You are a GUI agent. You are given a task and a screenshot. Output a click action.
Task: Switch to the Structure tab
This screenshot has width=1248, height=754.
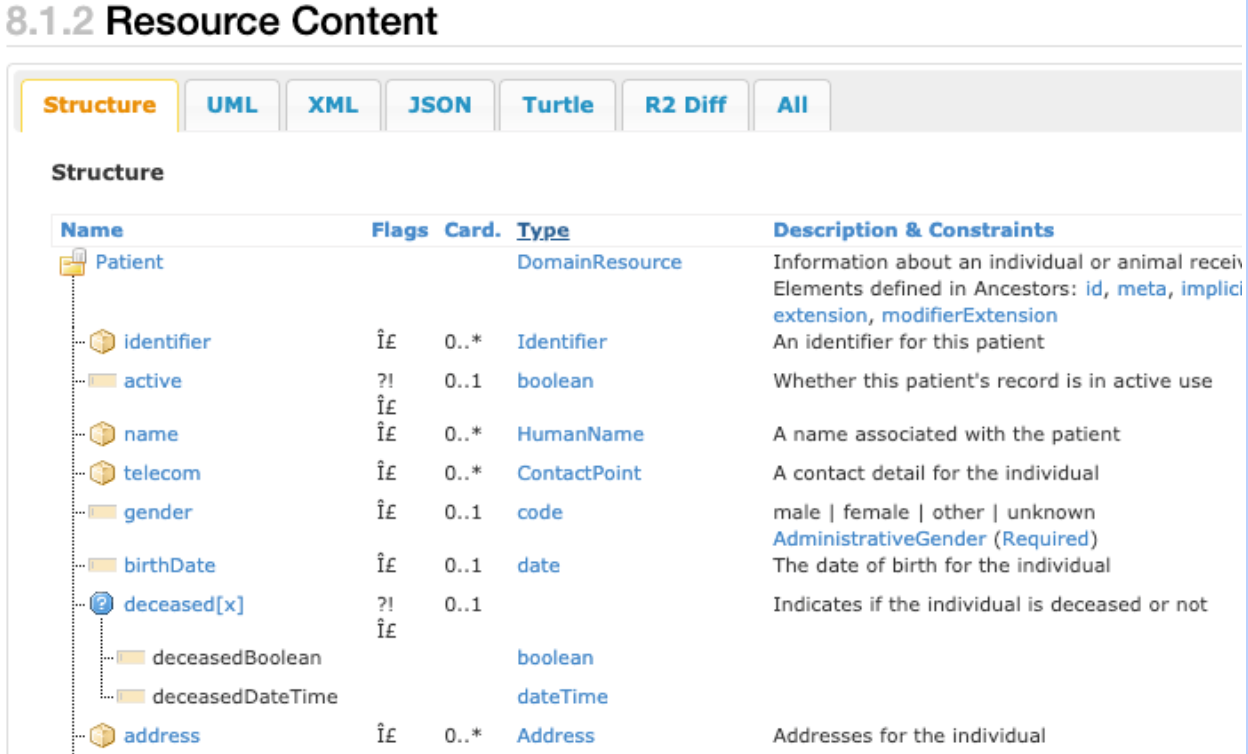[100, 106]
